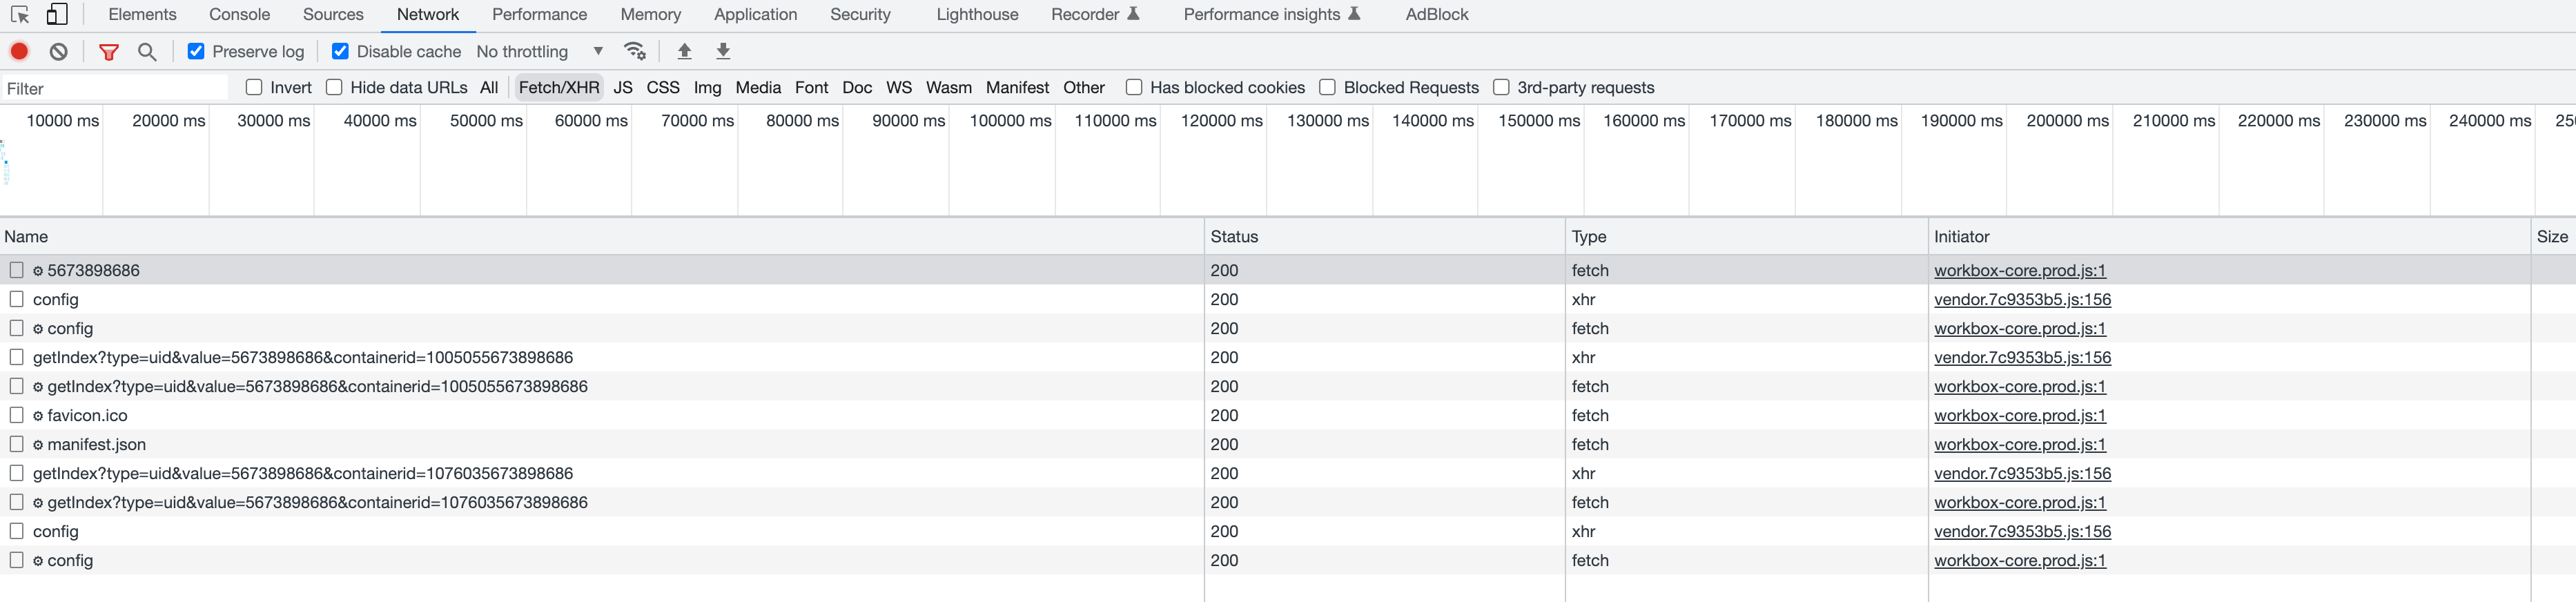Check Hide data URLs

[334, 87]
